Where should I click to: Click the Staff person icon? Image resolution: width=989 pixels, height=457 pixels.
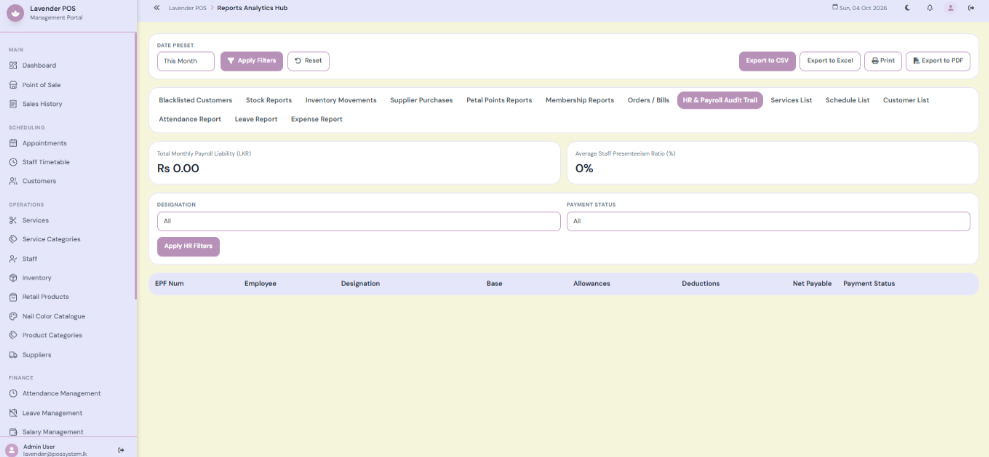pyautogui.click(x=13, y=259)
